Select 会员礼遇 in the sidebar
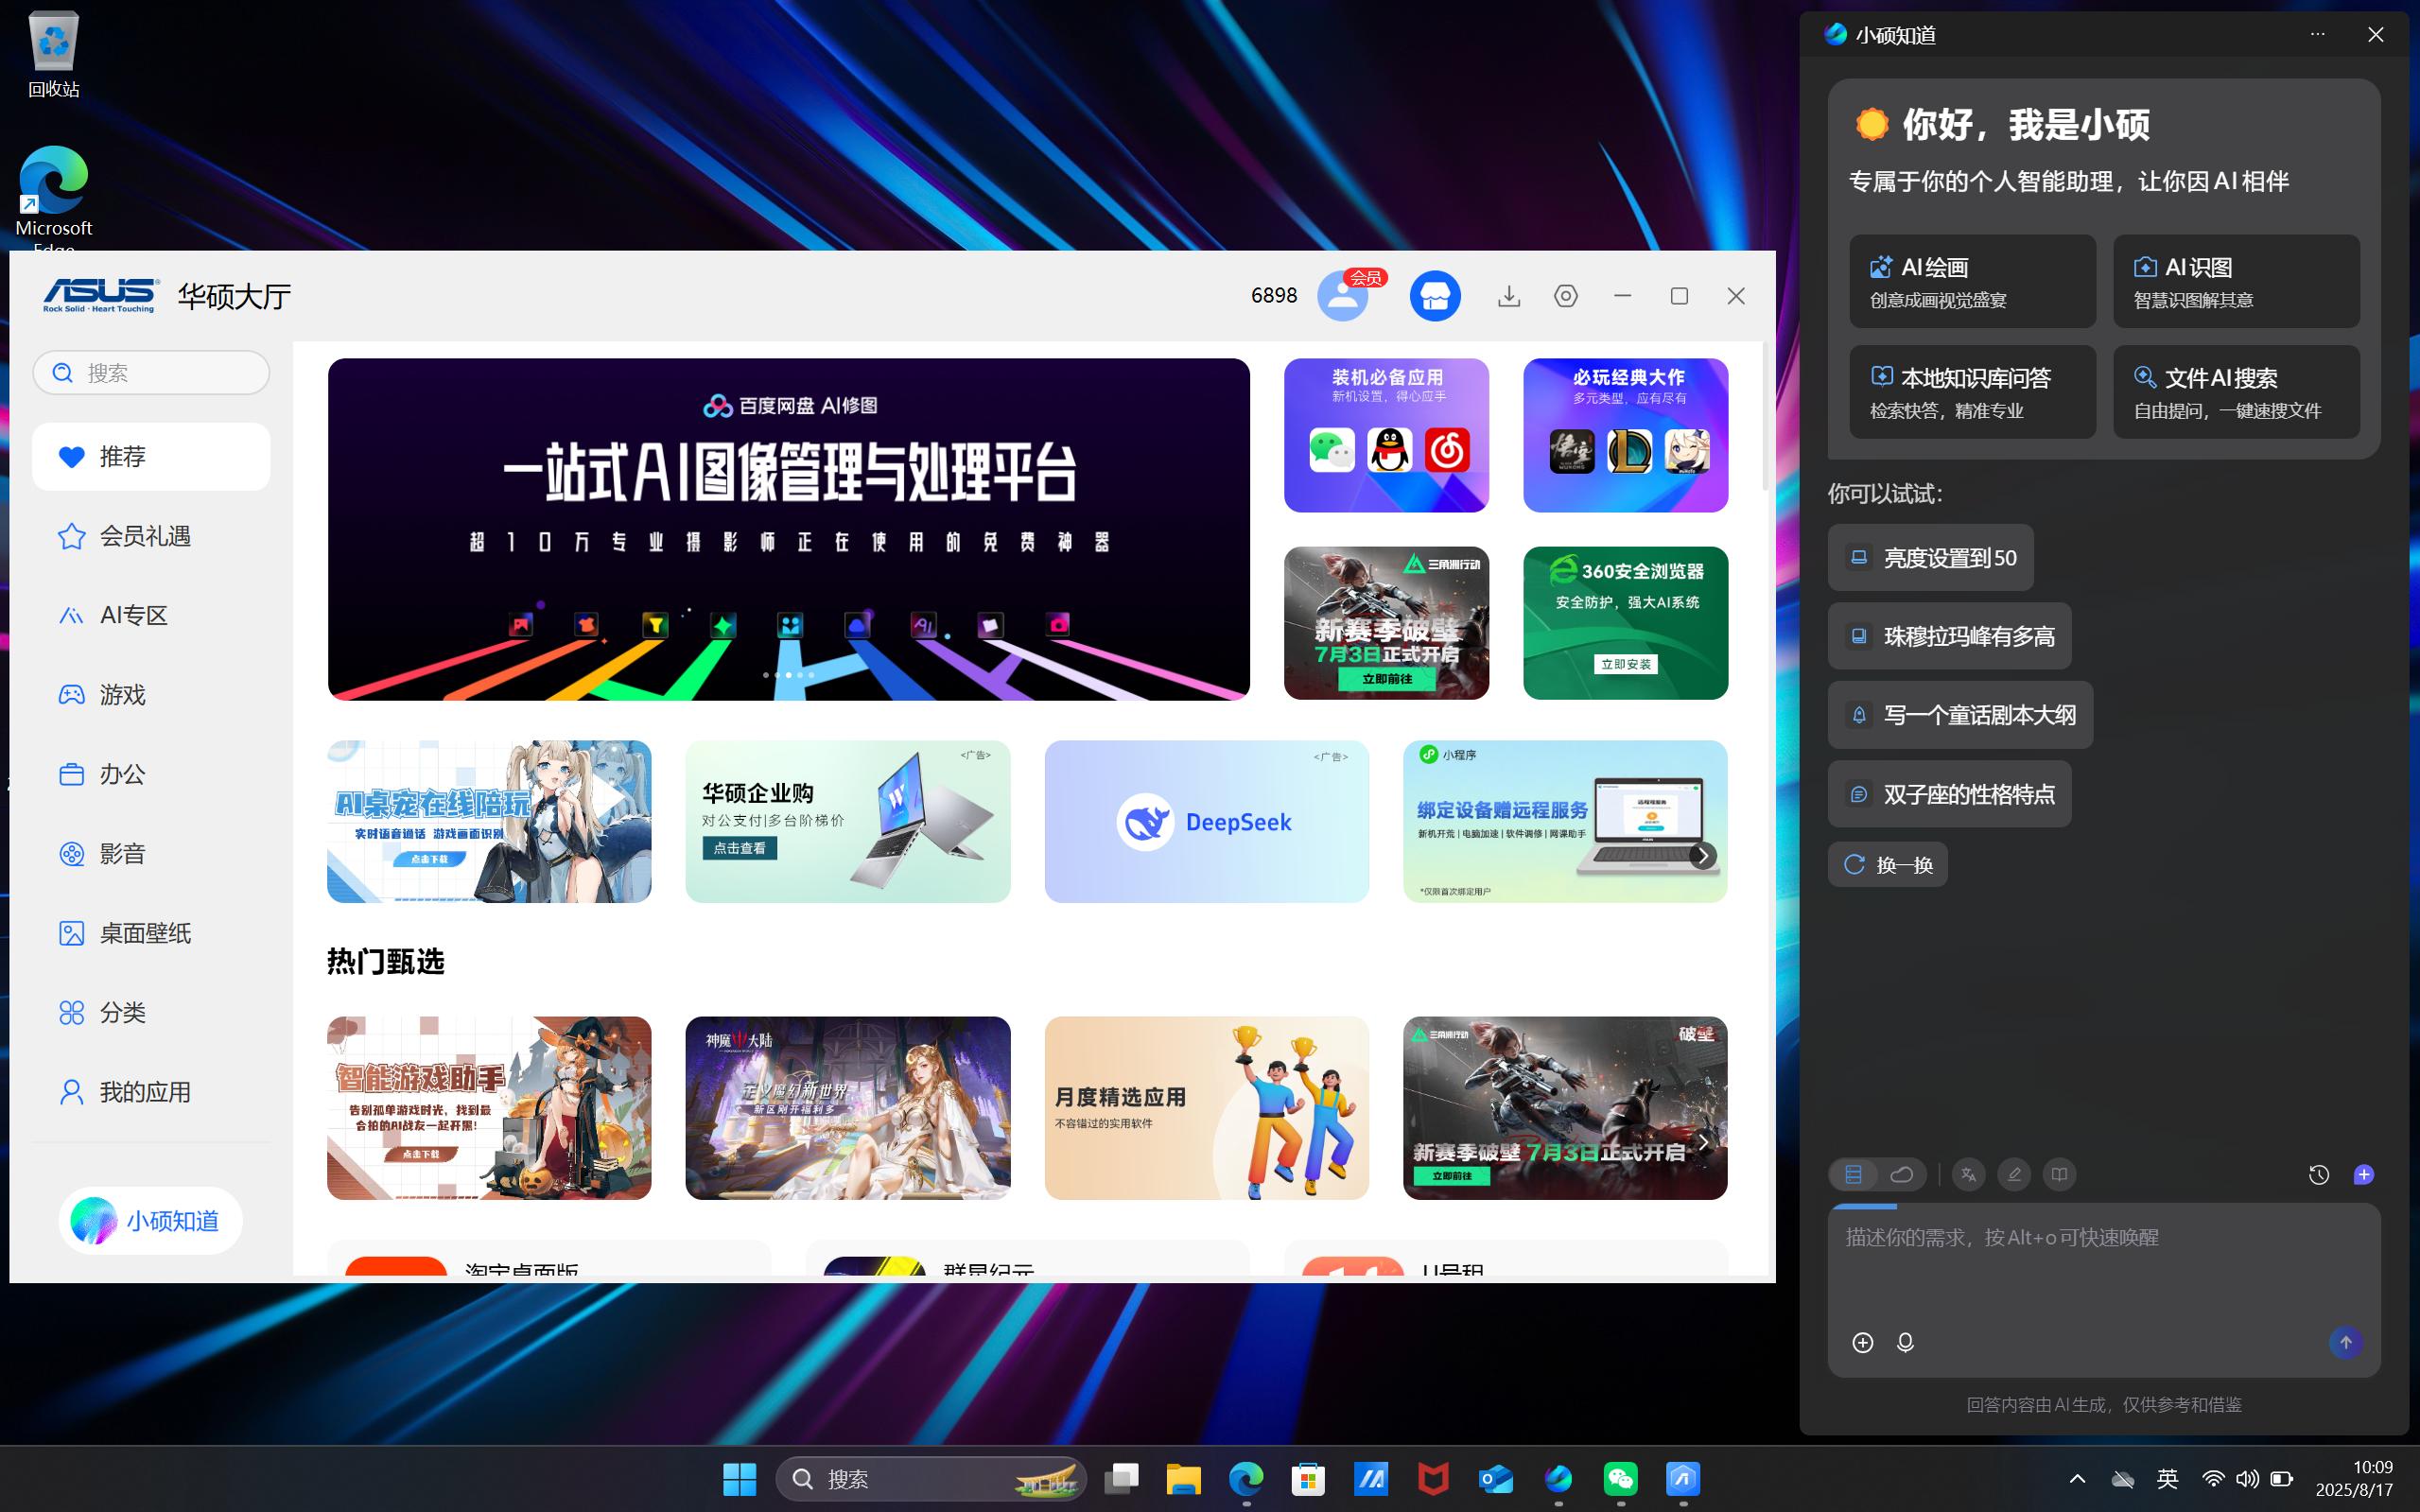This screenshot has width=2420, height=1512. (151, 536)
